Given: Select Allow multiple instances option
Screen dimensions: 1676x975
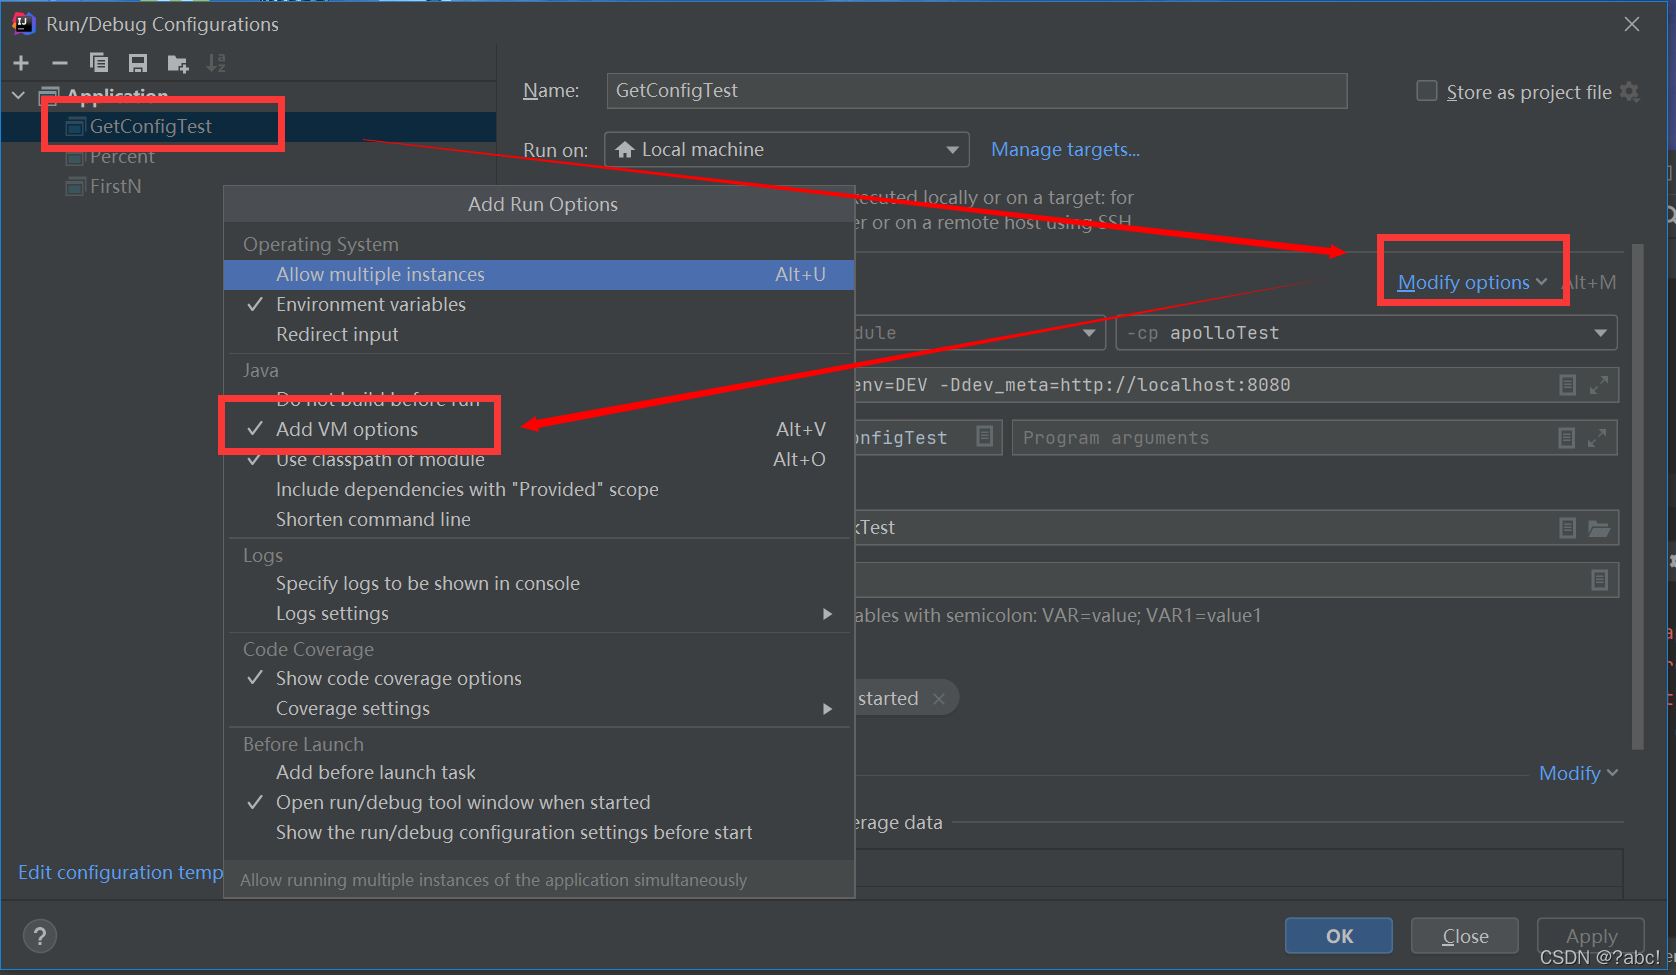Looking at the screenshot, I should point(540,274).
